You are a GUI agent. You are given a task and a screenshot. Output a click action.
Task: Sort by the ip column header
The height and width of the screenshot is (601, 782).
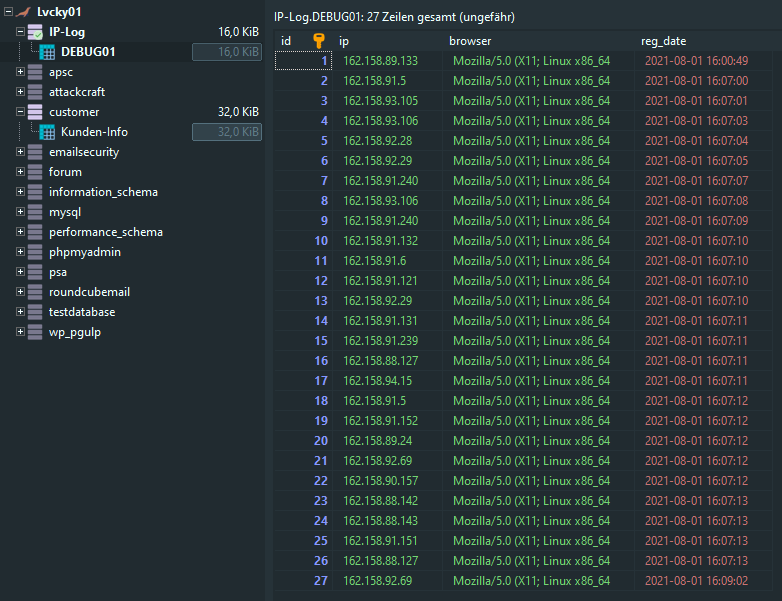click(x=390, y=41)
